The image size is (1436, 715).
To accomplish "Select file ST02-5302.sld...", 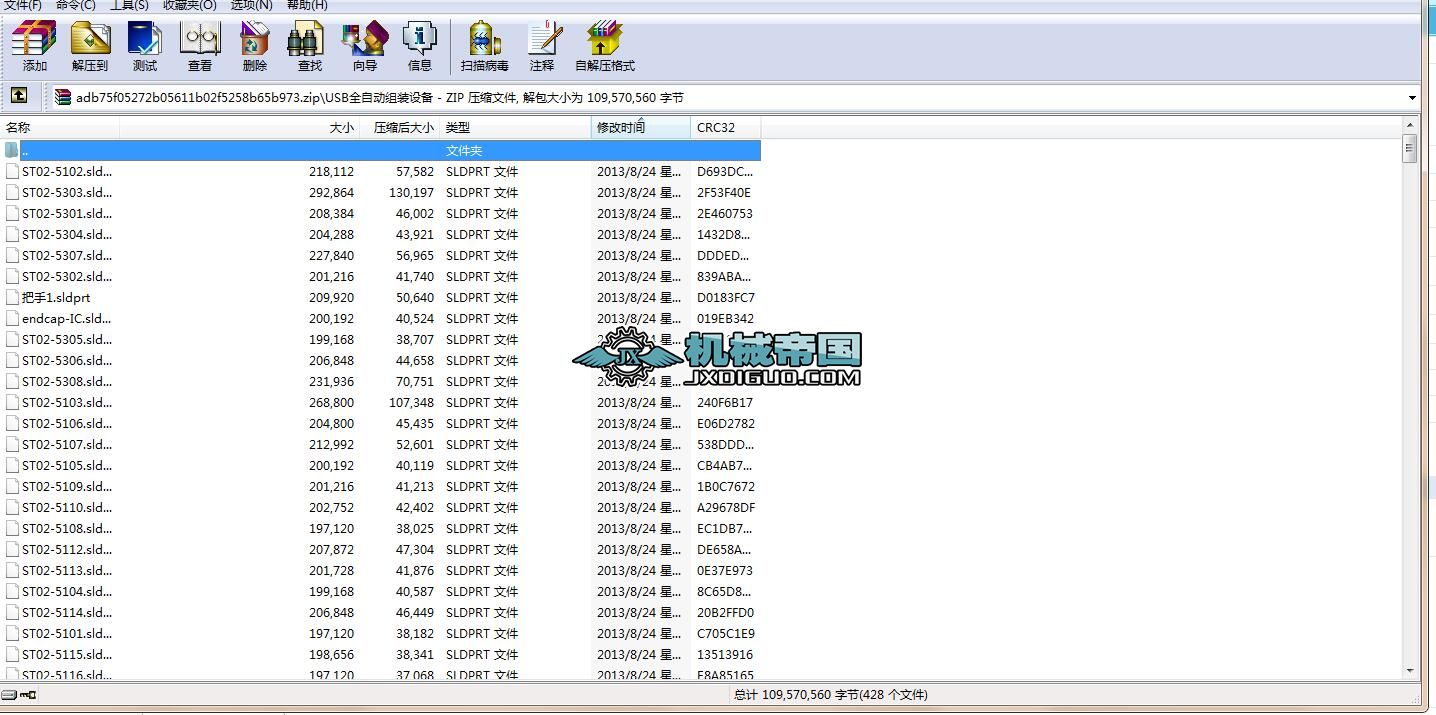I will point(67,276).
